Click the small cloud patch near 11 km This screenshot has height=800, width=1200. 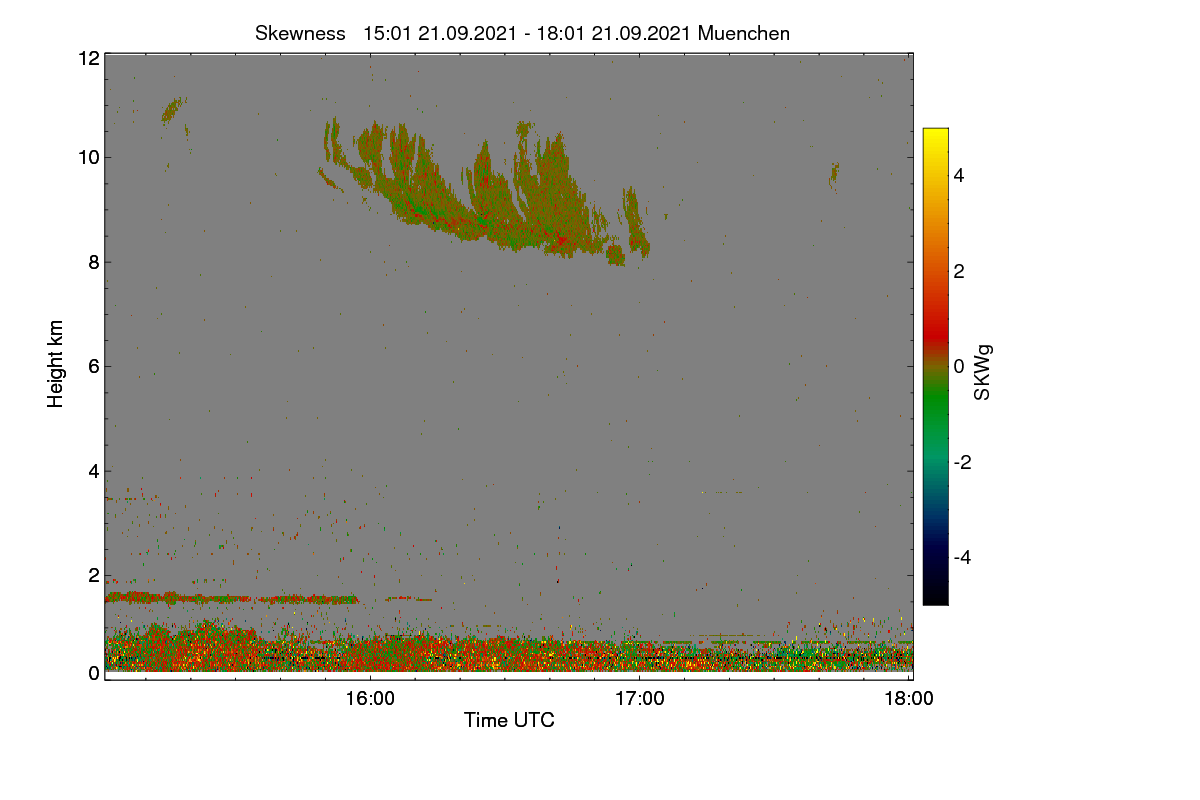(174, 109)
